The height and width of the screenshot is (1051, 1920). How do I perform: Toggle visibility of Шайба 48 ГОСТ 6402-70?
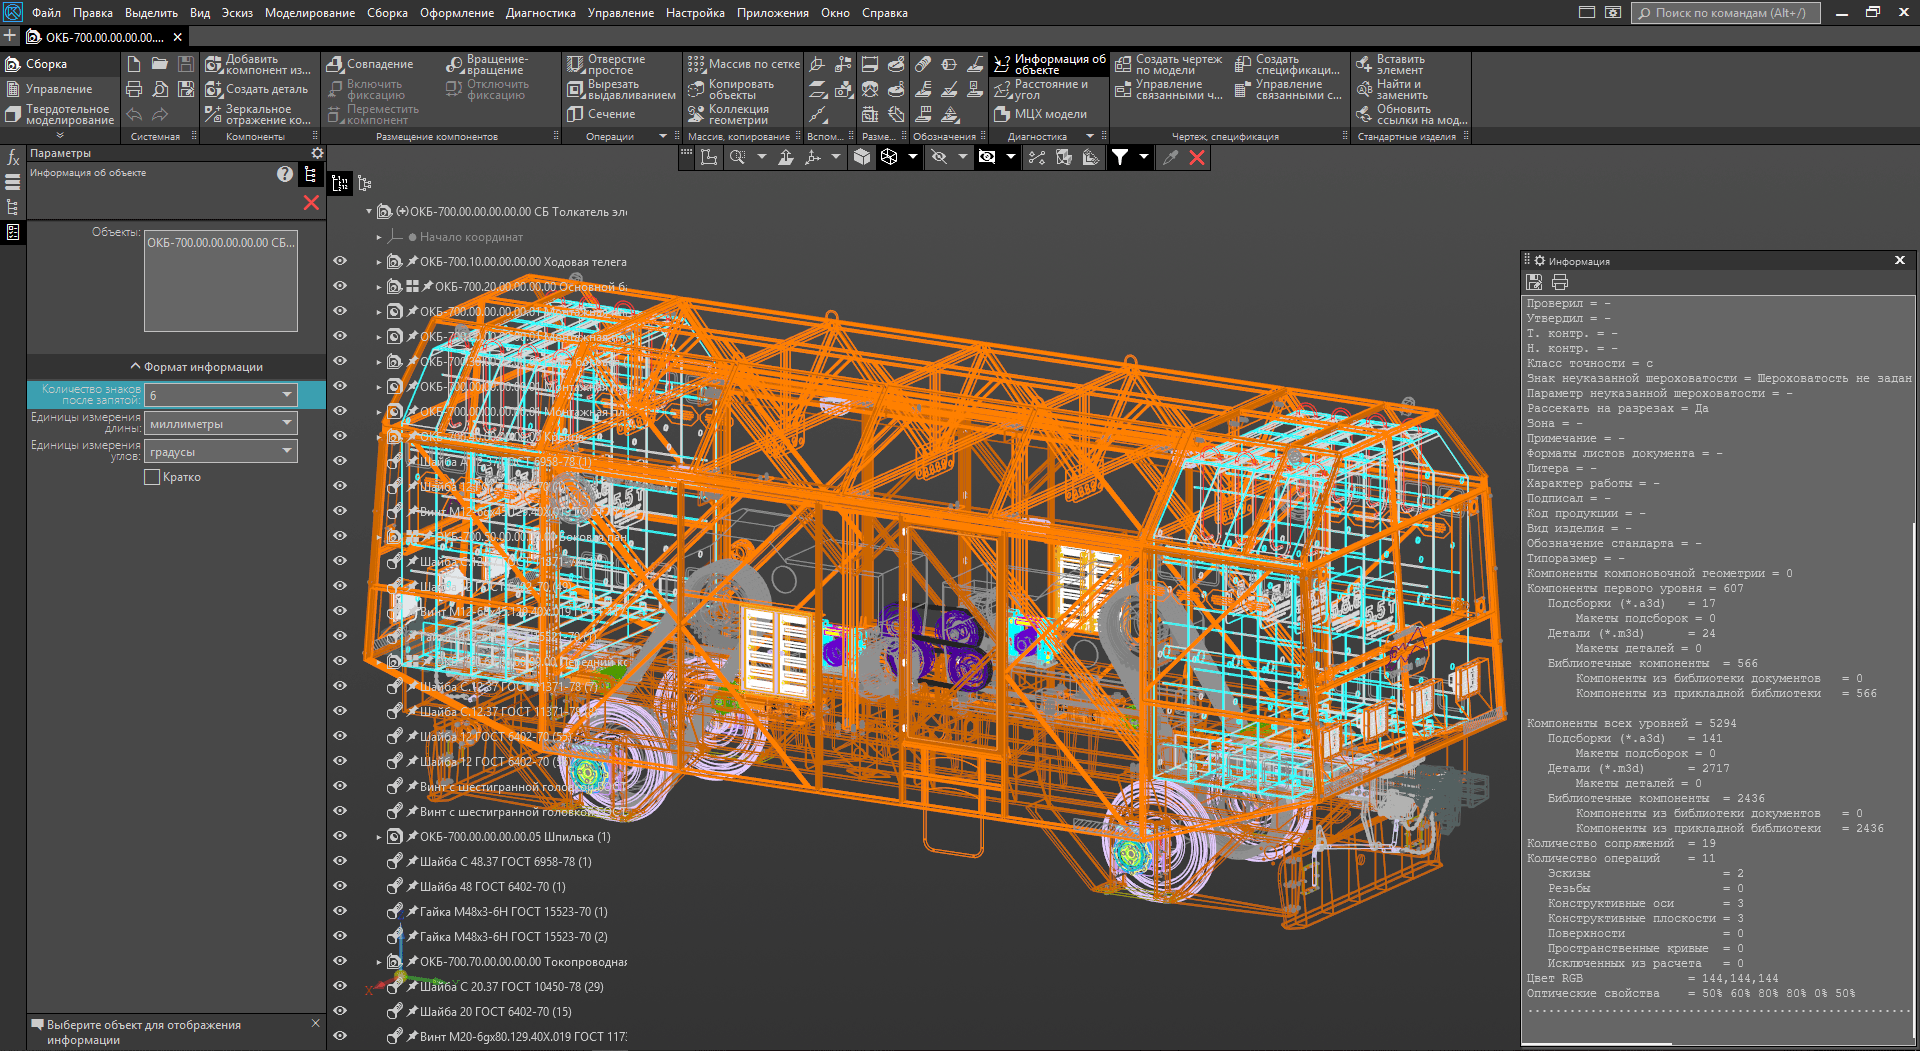point(340,886)
